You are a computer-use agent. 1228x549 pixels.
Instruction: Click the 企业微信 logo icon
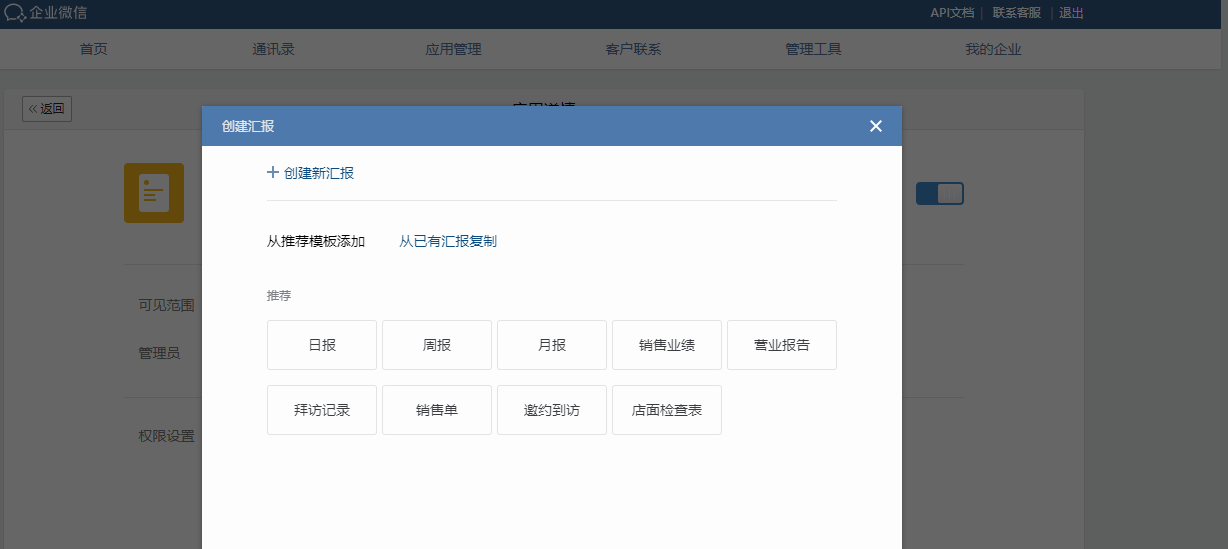click(15, 13)
